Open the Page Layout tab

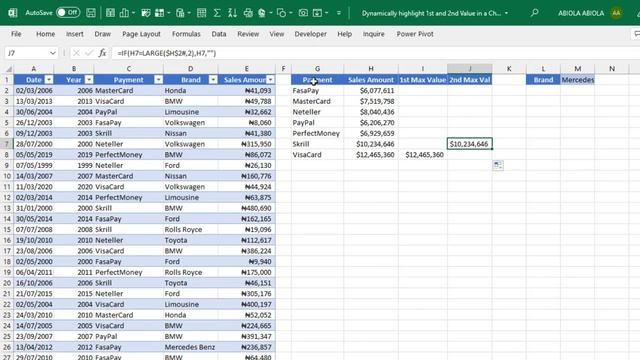point(141,34)
